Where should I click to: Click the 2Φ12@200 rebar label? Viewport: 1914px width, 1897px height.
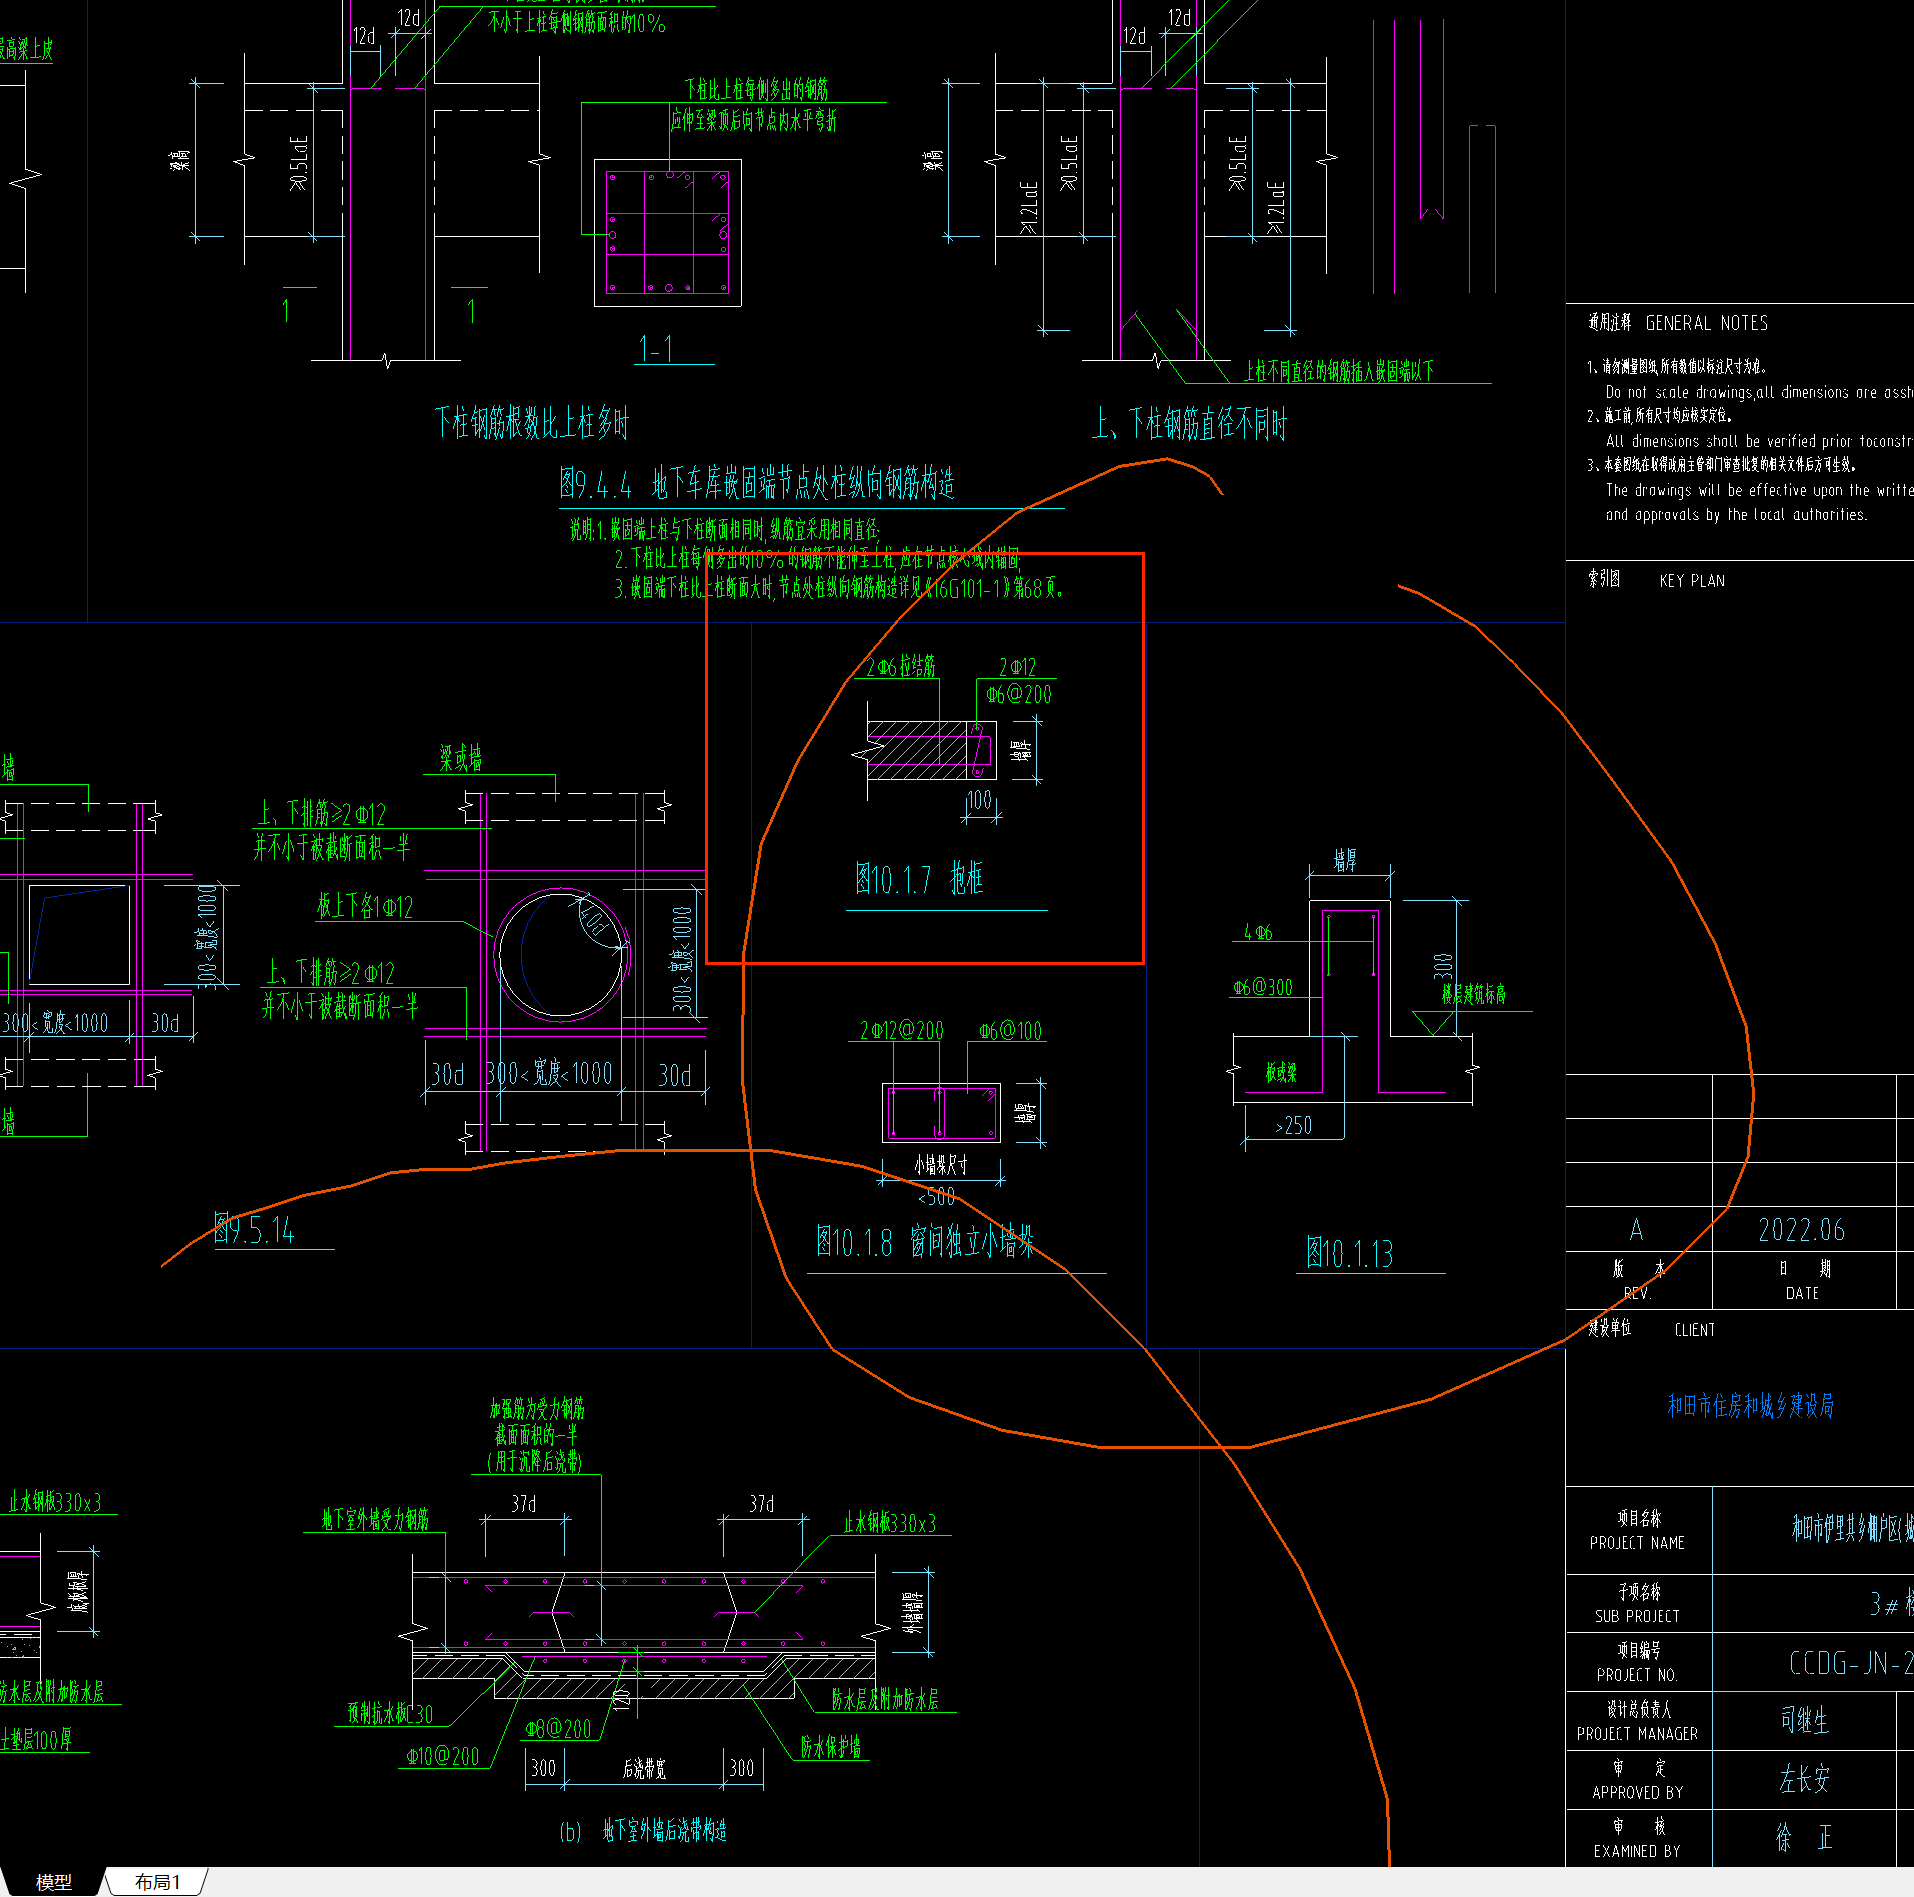pyautogui.click(x=901, y=1030)
